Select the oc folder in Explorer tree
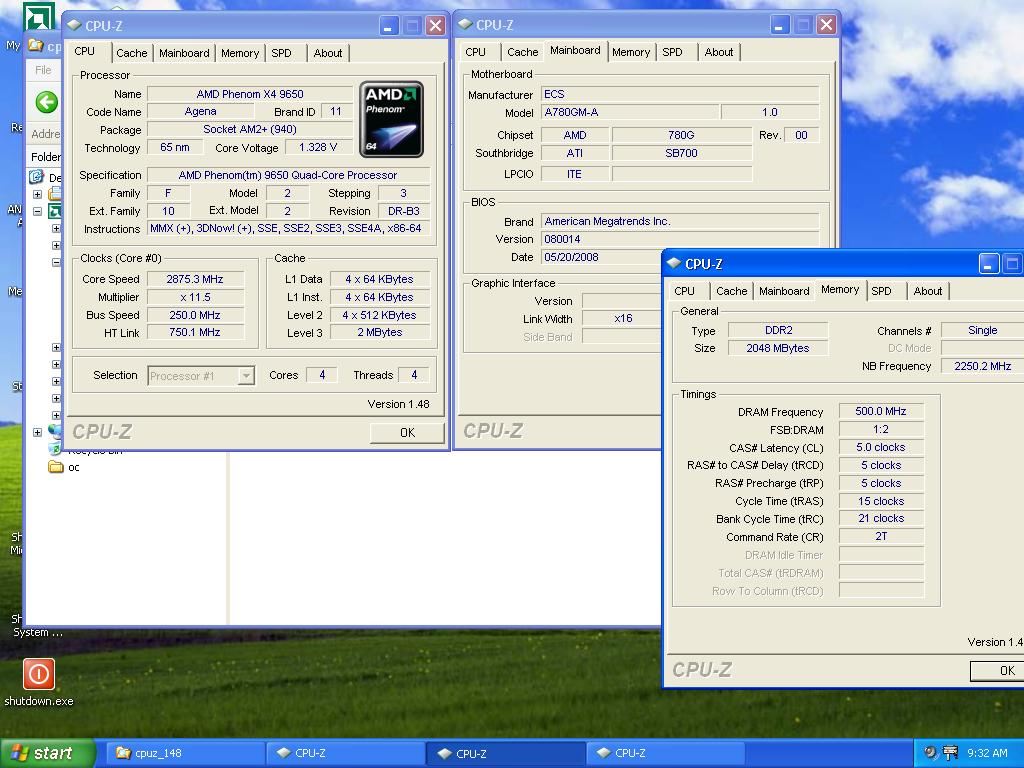 tap(65, 468)
